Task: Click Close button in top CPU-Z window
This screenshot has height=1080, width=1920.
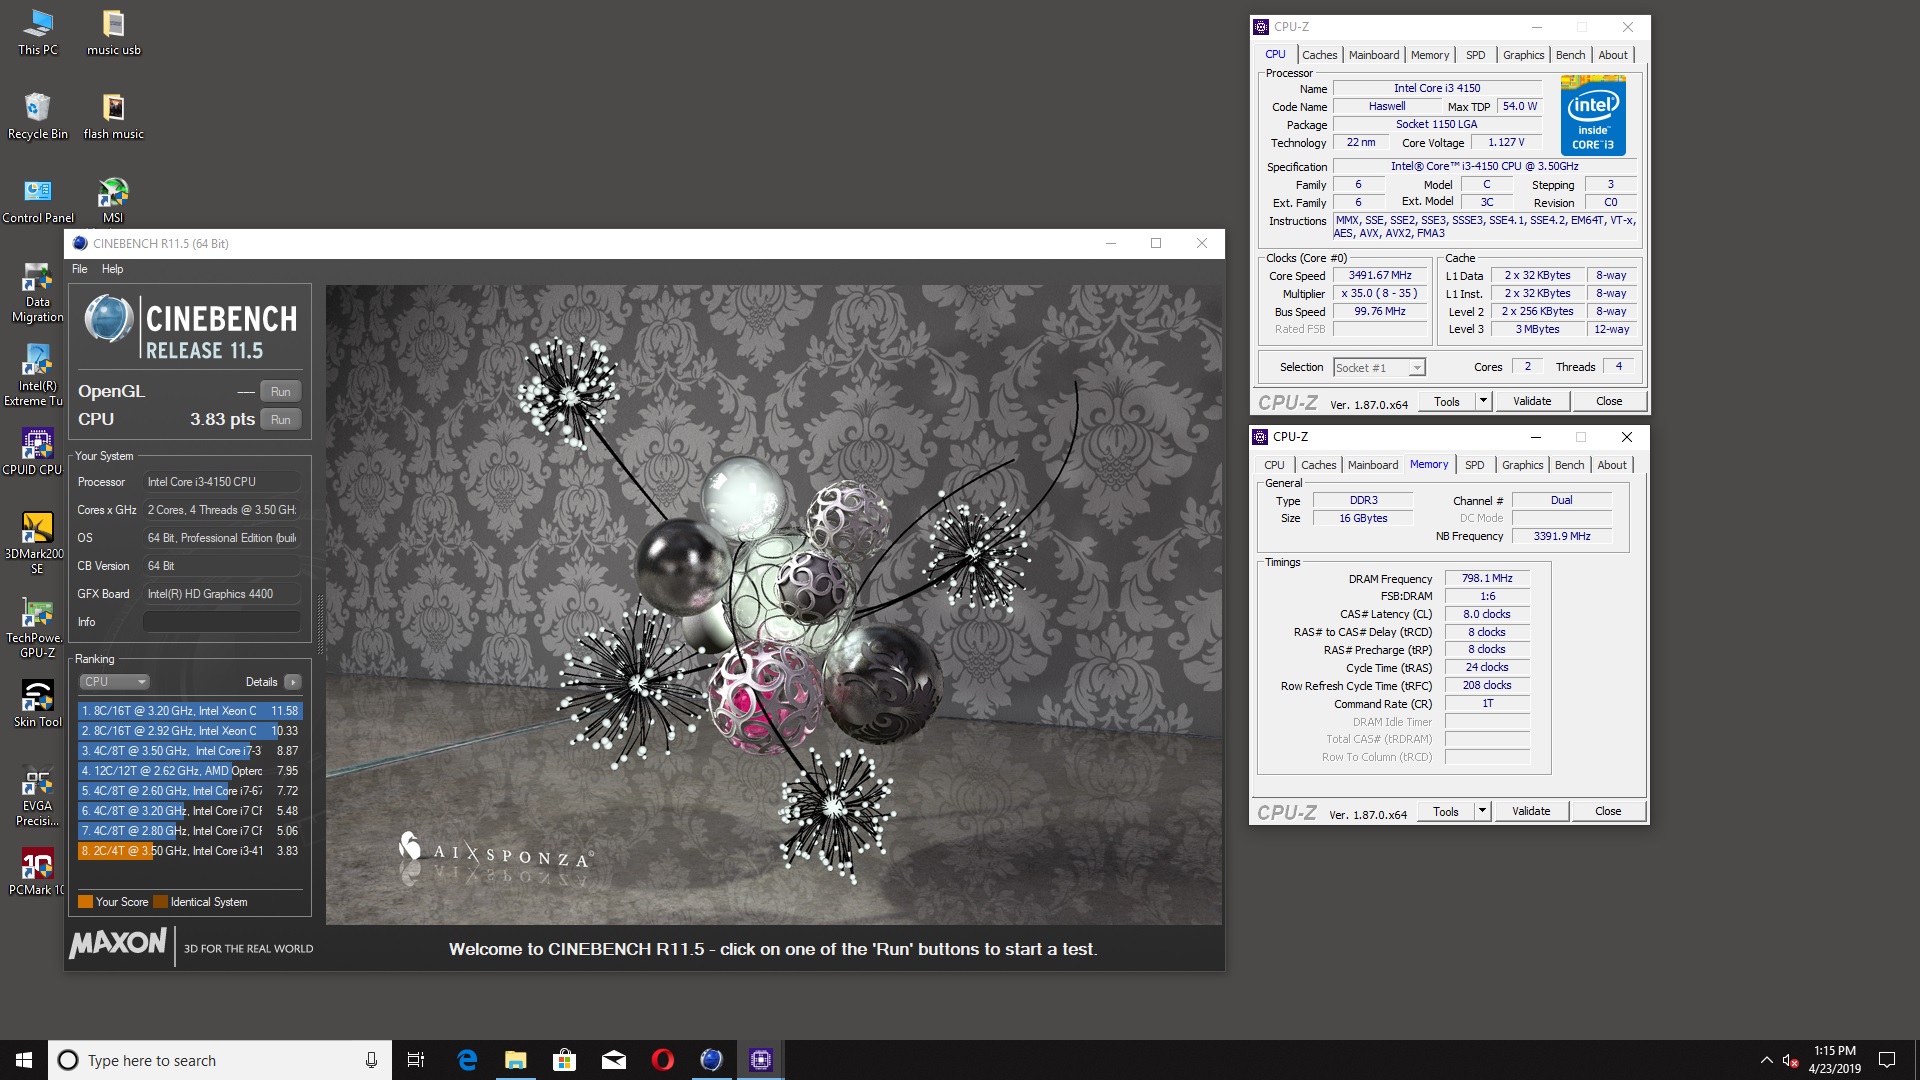Action: click(x=1609, y=401)
